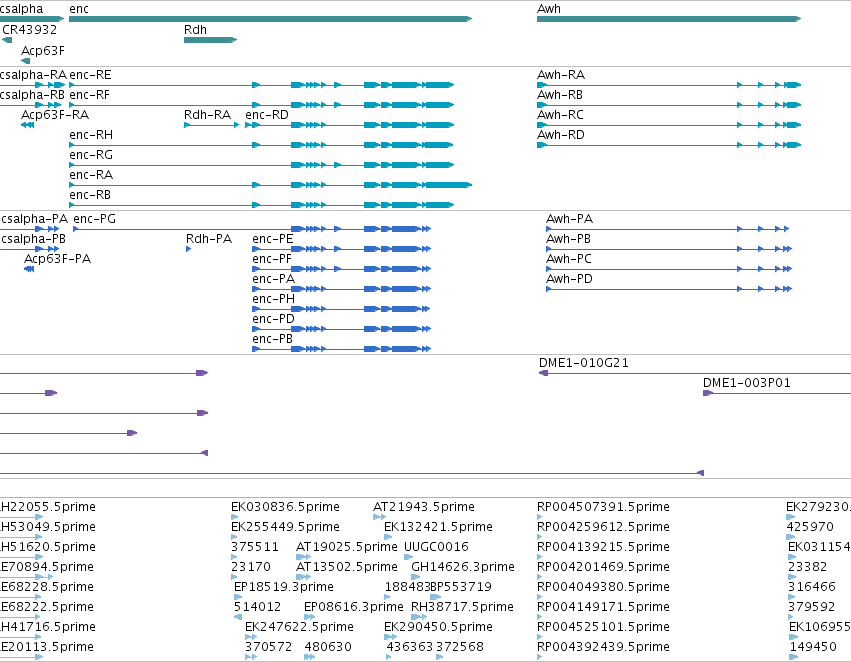Click the 514012 EST label

[x=258, y=607]
